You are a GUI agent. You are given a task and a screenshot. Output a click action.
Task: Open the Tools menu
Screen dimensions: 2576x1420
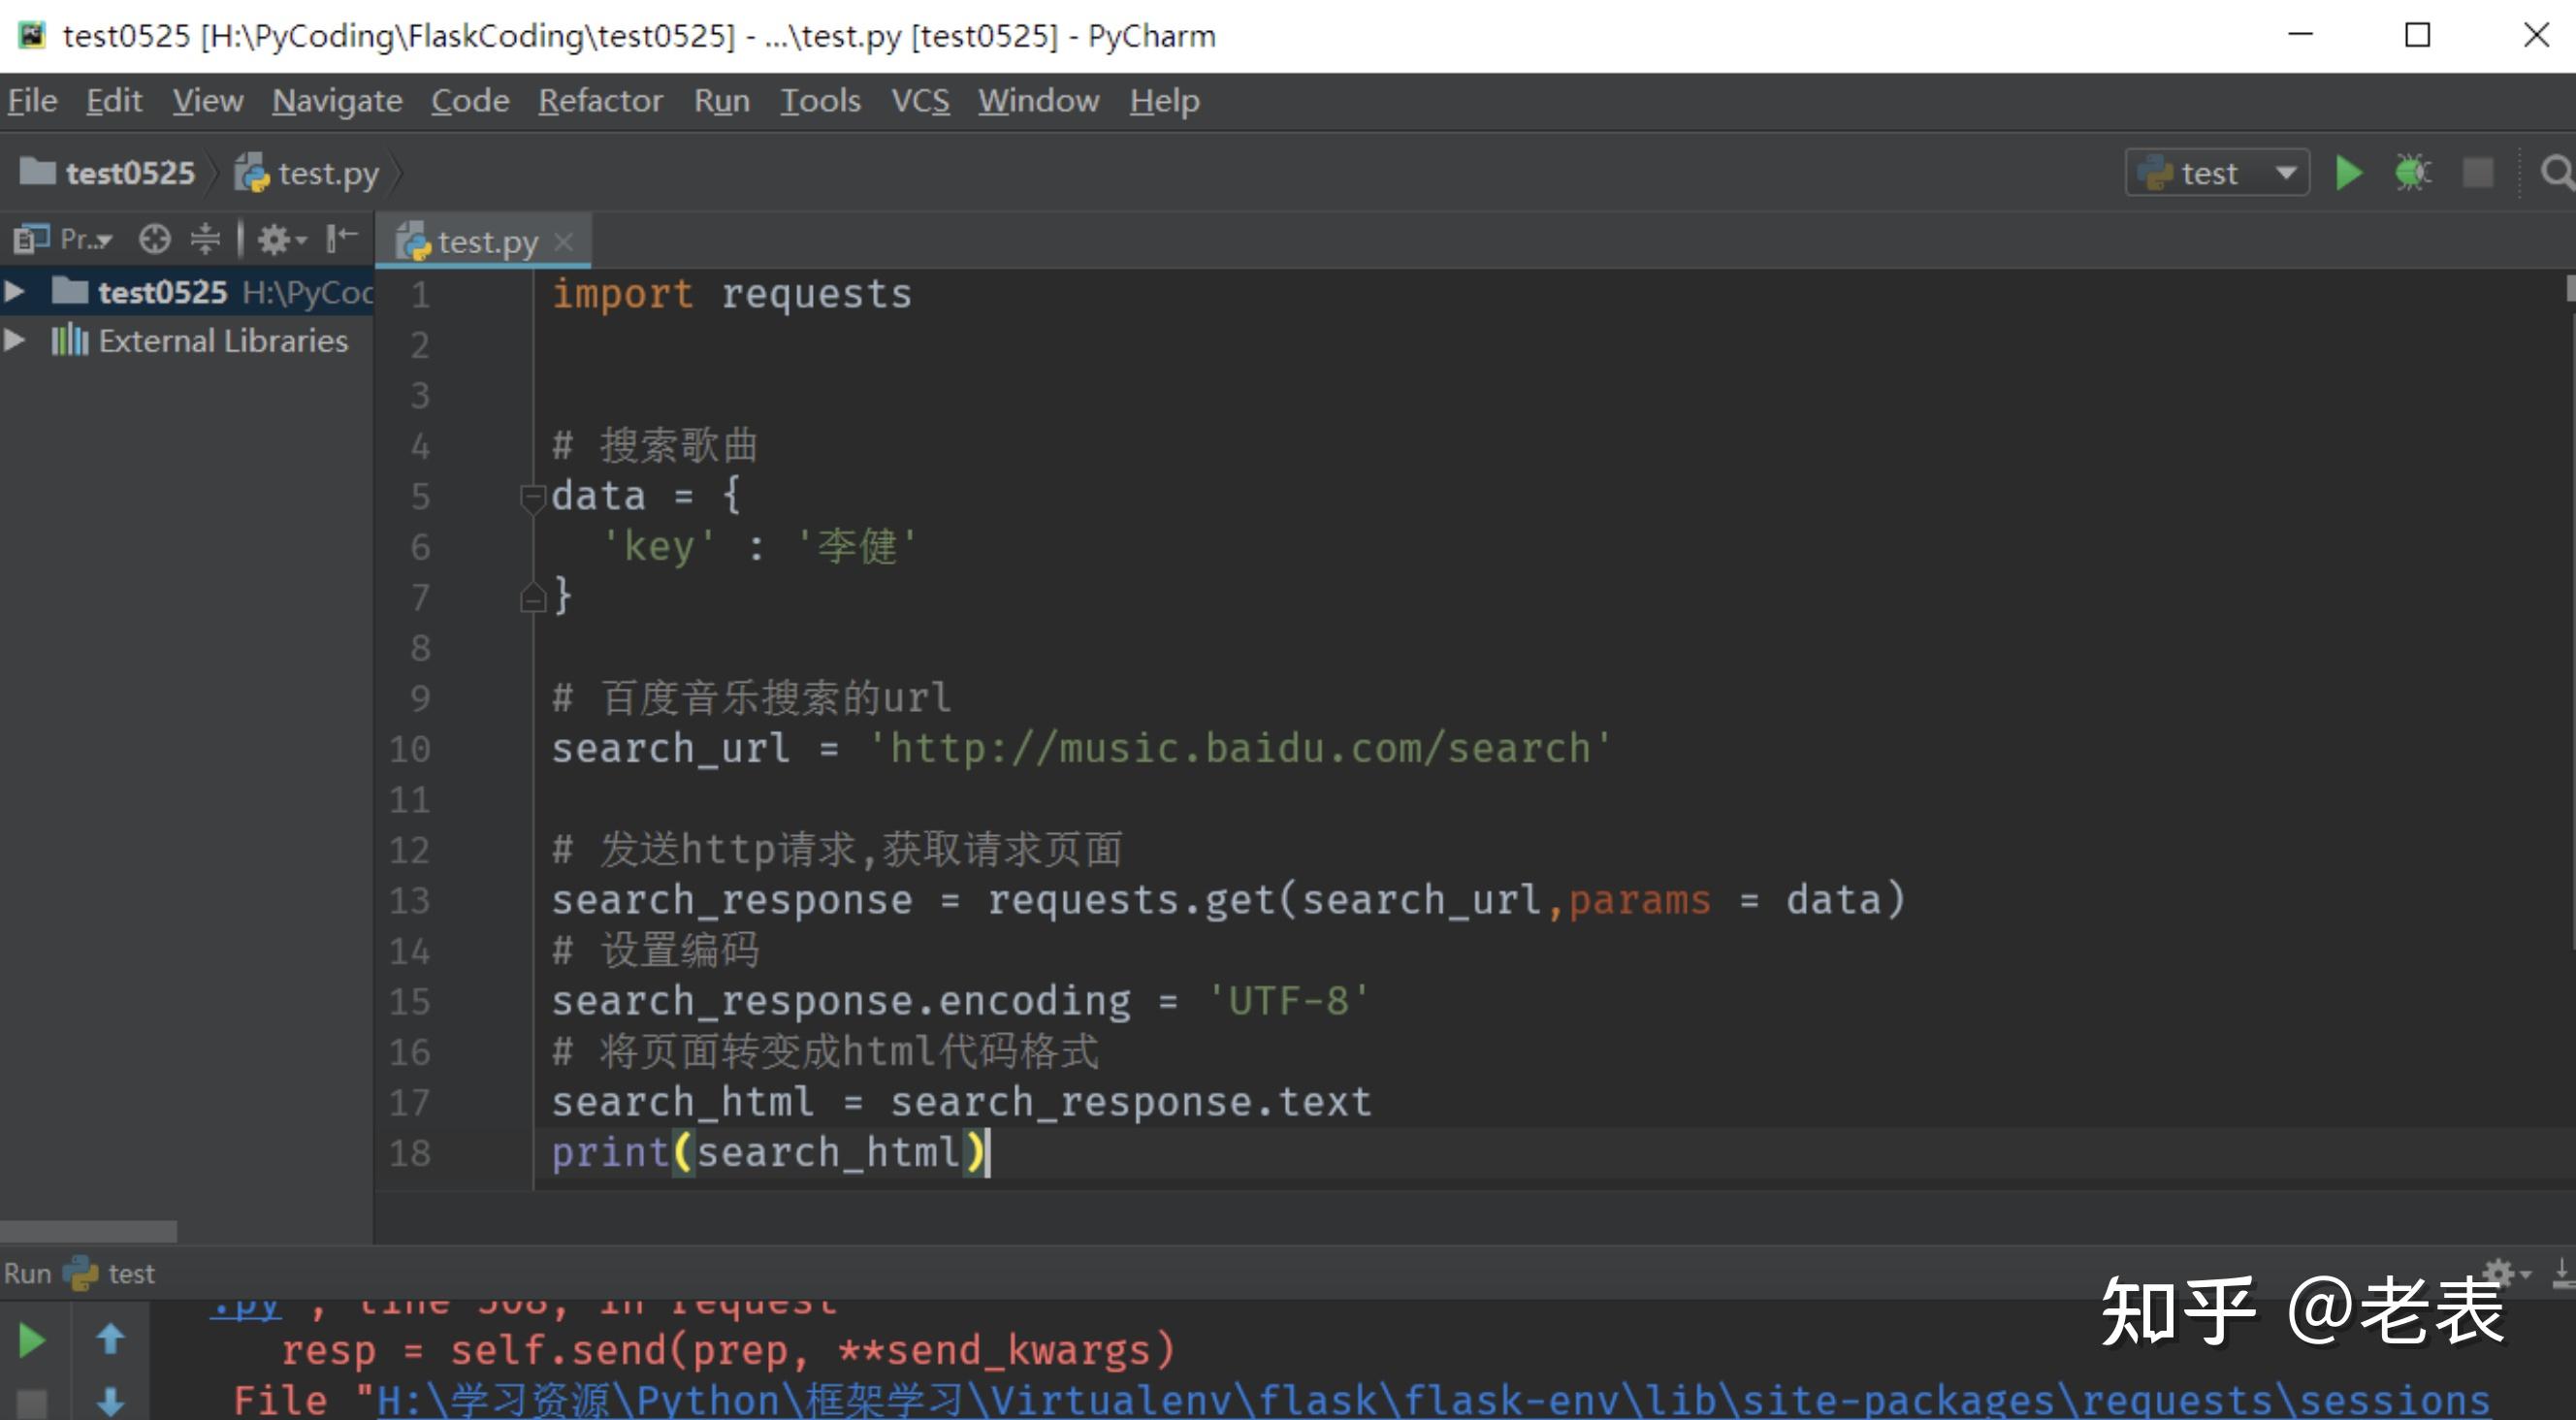820,101
